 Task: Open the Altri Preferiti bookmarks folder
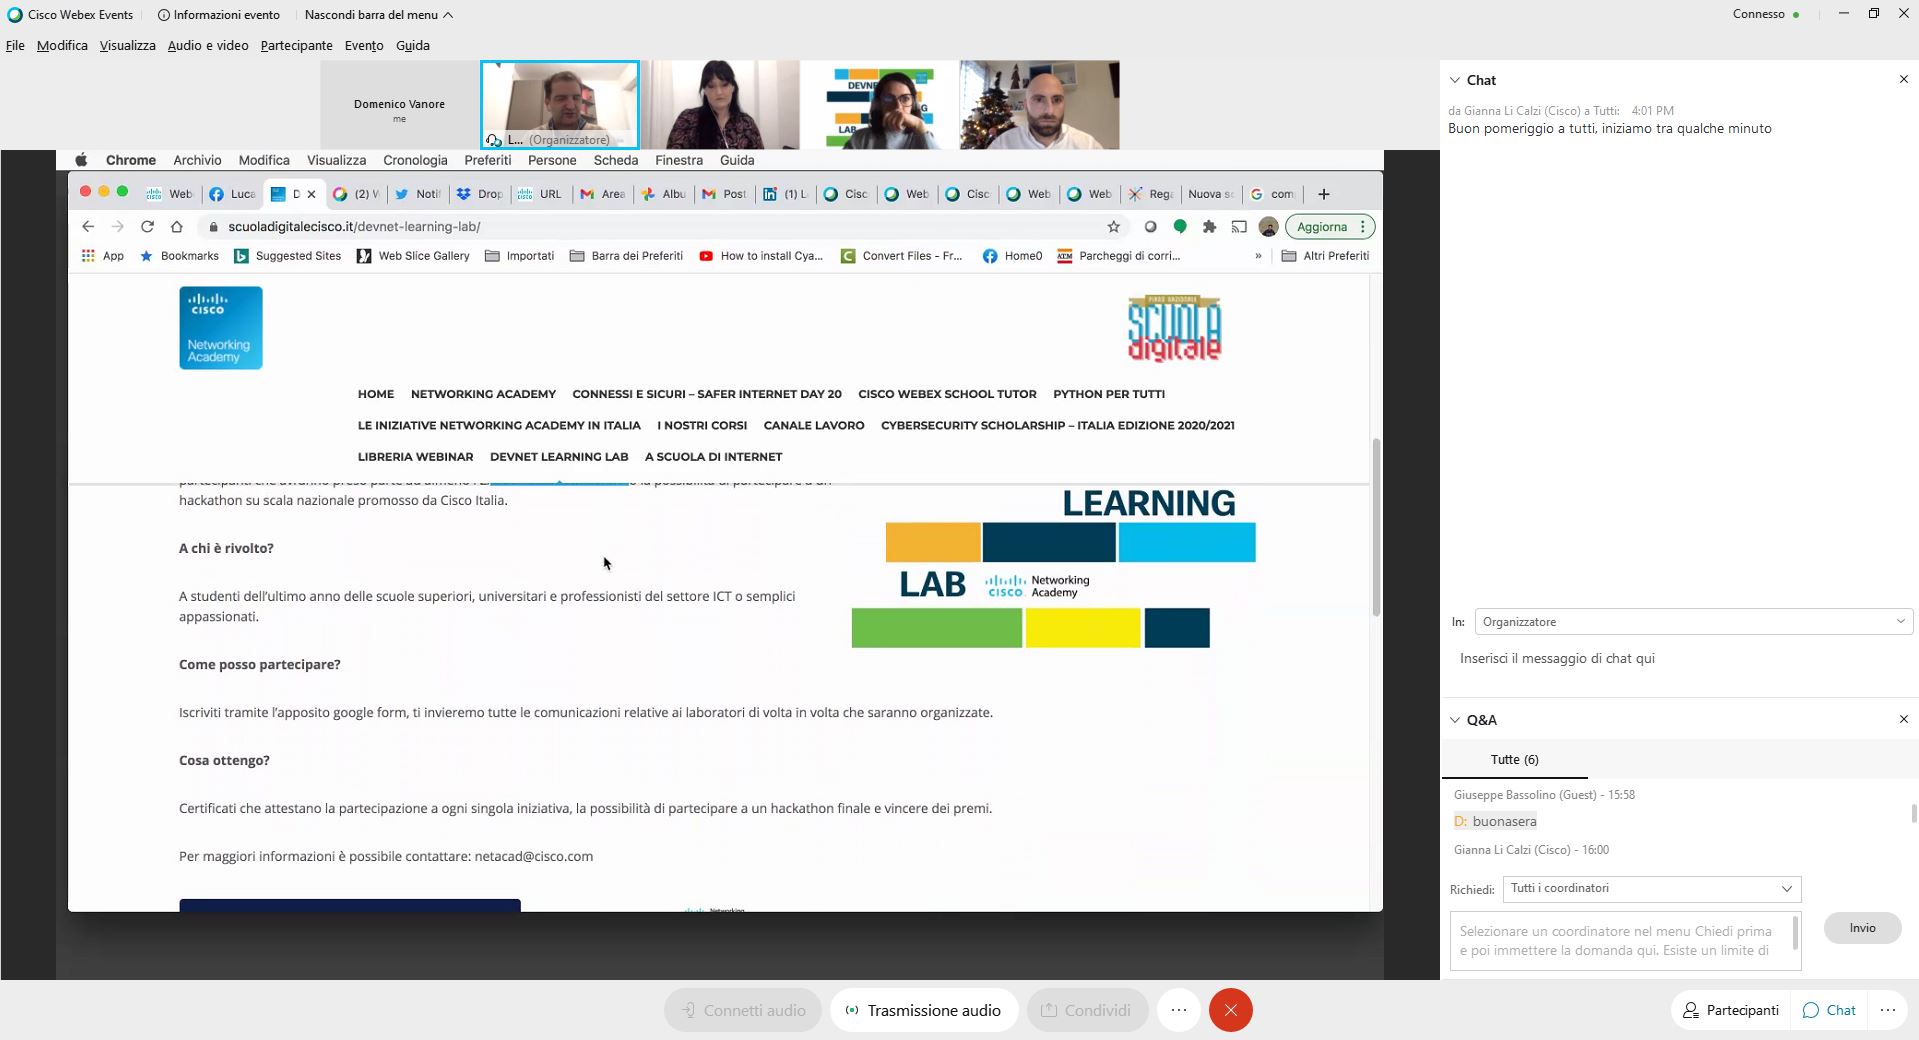[x=1325, y=256]
